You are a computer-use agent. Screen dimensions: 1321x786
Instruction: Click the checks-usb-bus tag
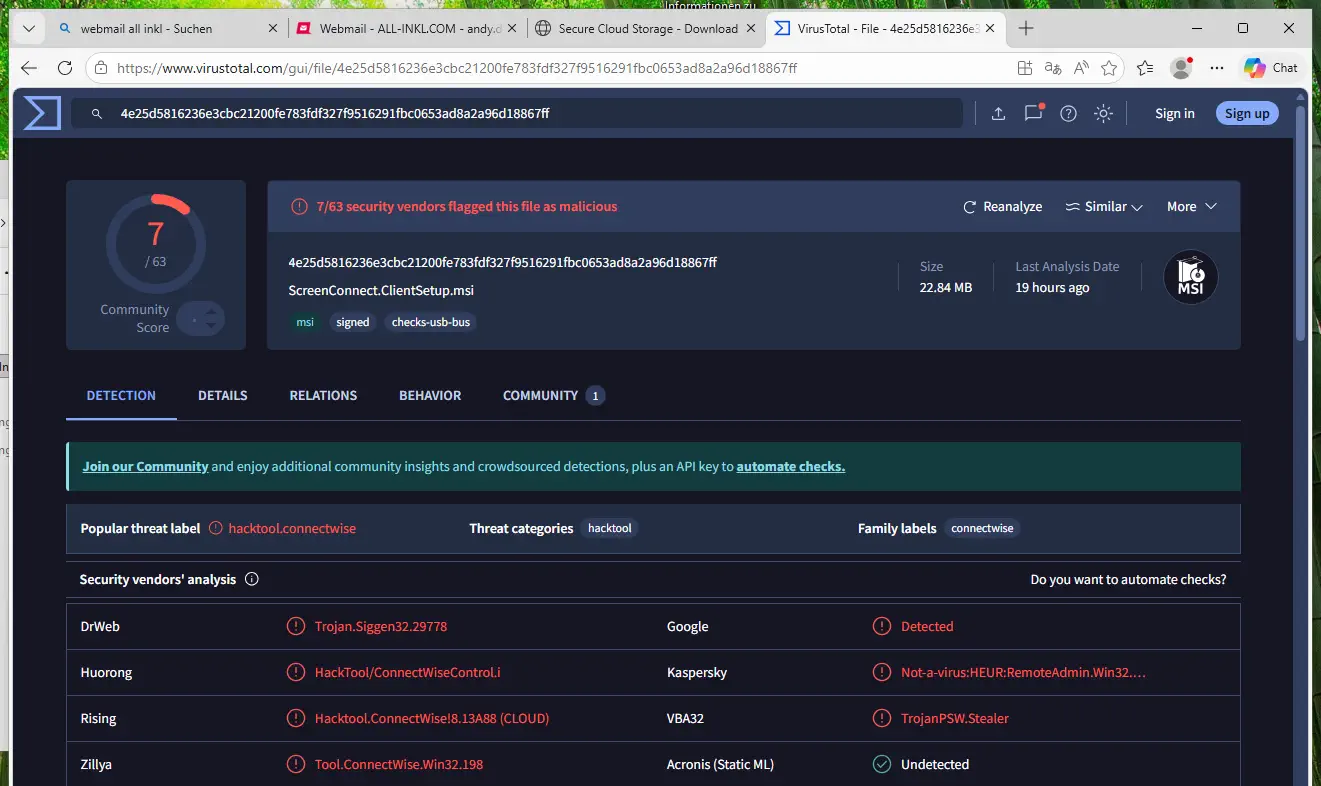tap(430, 323)
